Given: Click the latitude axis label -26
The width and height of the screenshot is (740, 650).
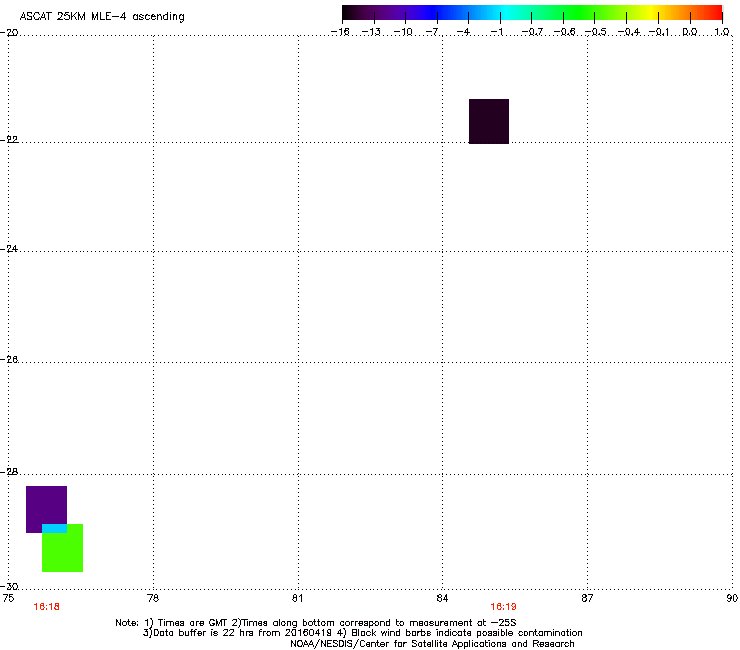Looking at the screenshot, I should [9, 359].
